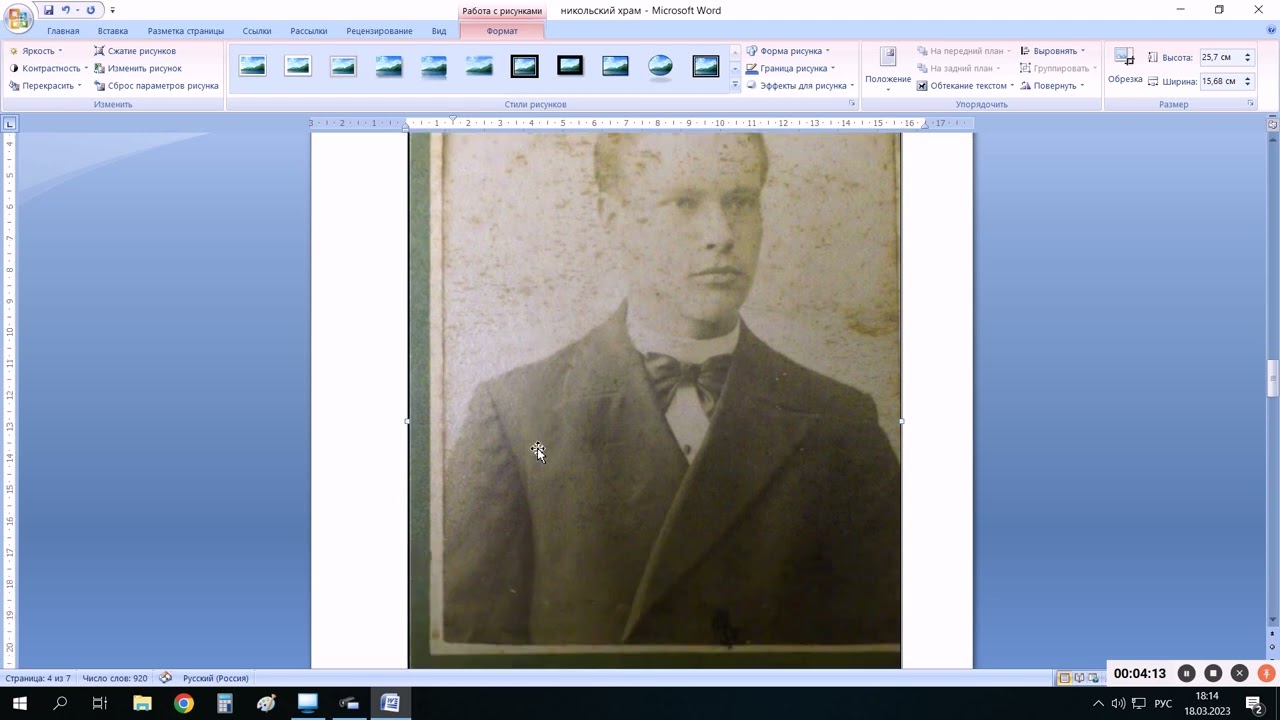
Task: Open Обтекание текстом text wrapping menu
Action: (966, 86)
